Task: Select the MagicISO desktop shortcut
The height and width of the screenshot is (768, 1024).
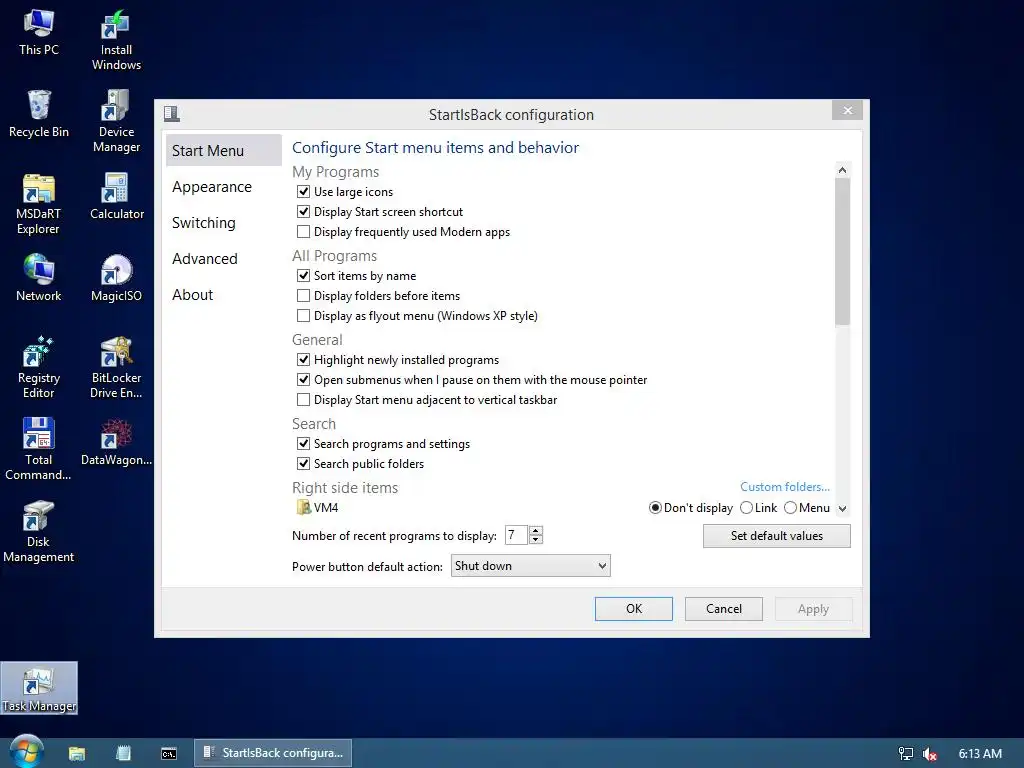Action: tap(116, 279)
